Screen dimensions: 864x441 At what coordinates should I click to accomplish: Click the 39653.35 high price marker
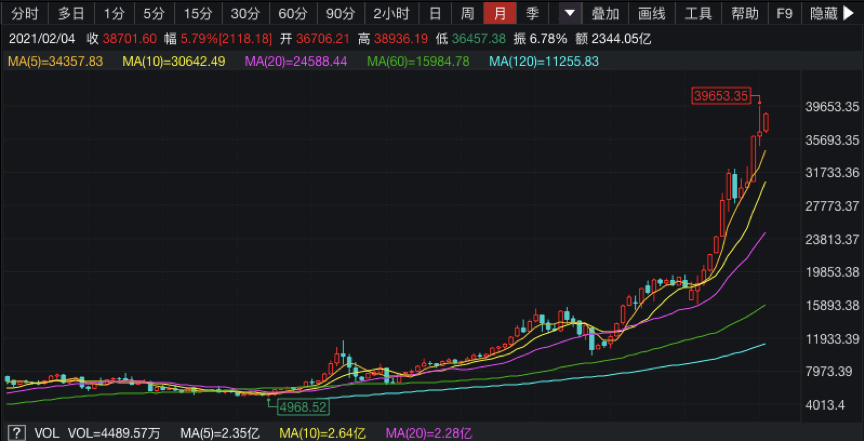(x=721, y=96)
